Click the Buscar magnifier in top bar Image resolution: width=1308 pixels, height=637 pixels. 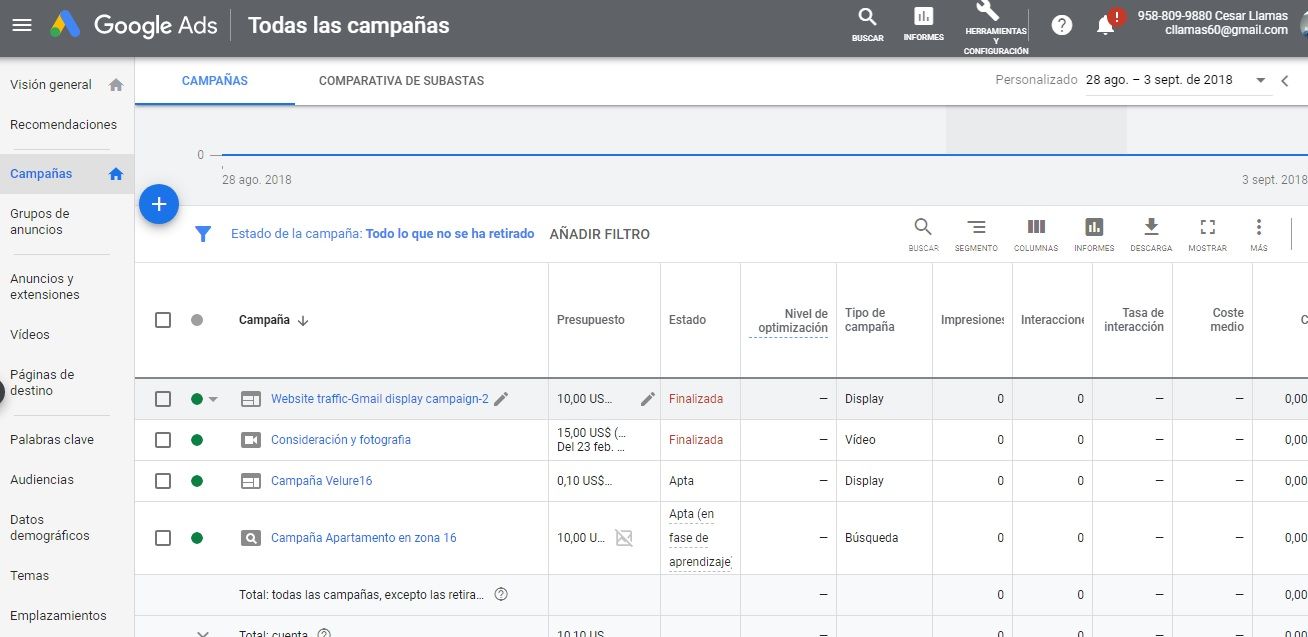pyautogui.click(x=867, y=18)
